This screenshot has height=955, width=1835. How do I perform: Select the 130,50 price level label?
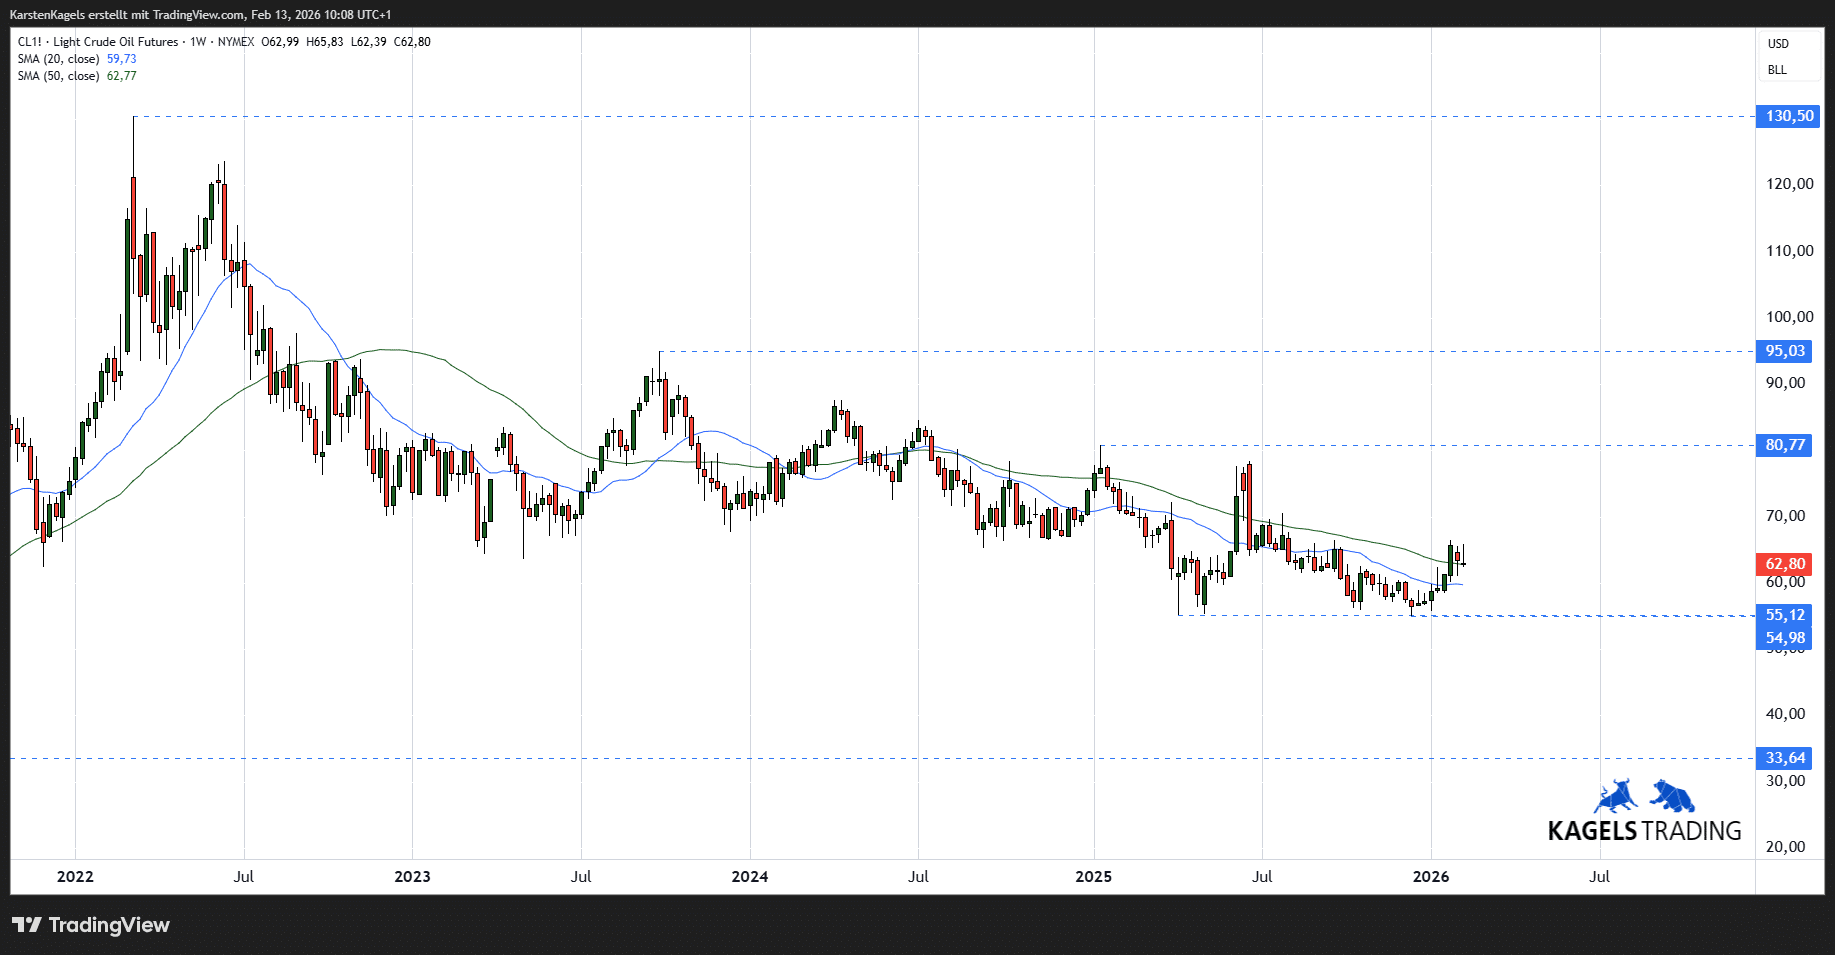[1788, 116]
